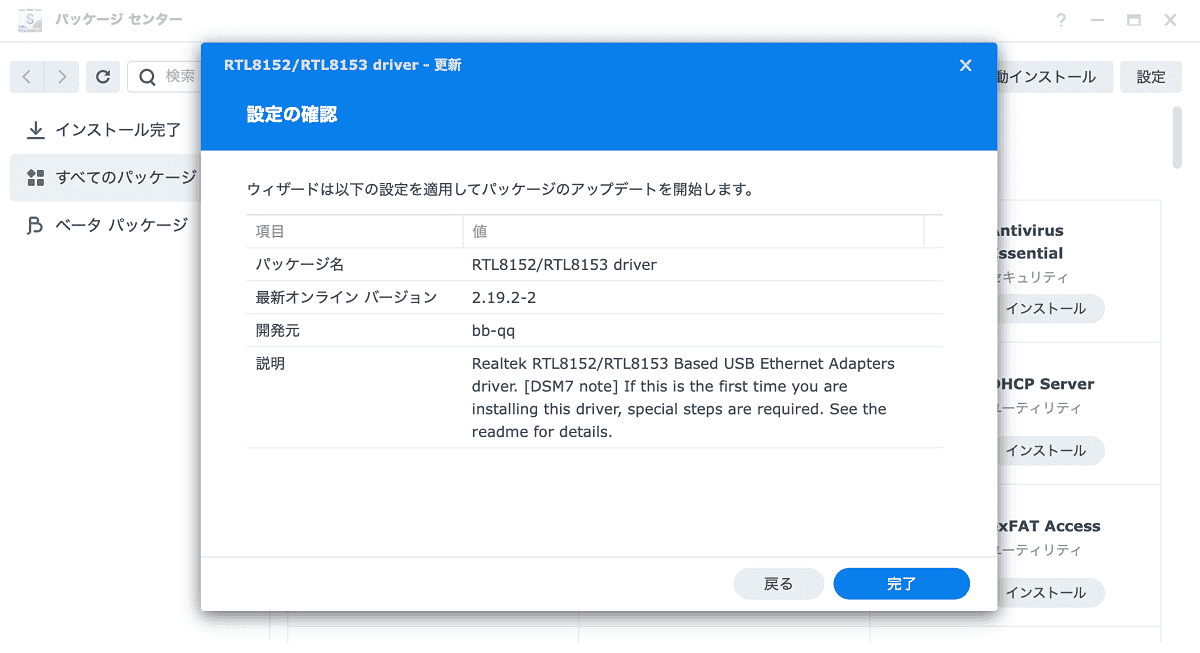Click the Package Center app icon
The width and height of the screenshot is (1200, 653).
pos(30,19)
